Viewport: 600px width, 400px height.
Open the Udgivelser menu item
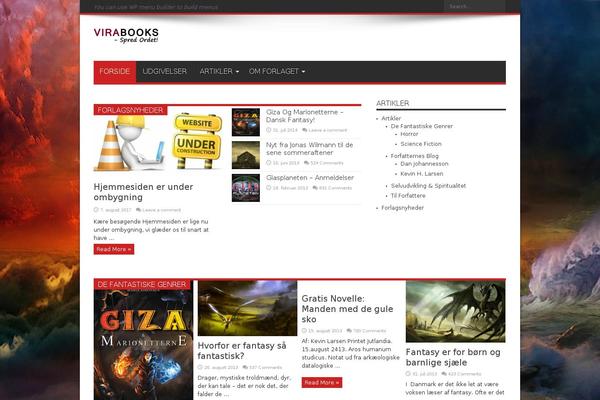(x=165, y=72)
